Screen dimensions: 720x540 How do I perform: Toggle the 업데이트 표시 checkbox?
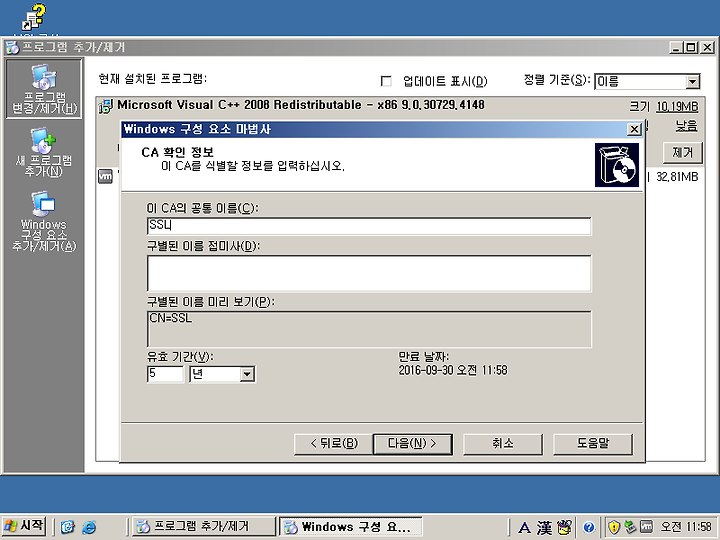point(386,81)
